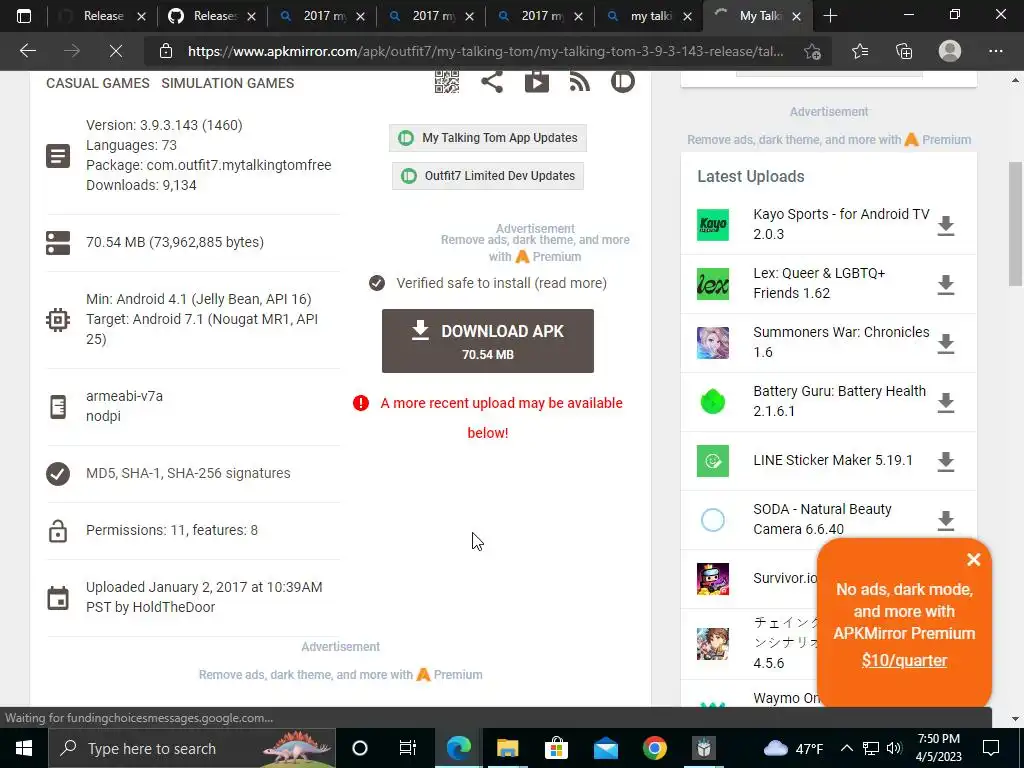Stop loading the page
Viewport: 1024px width, 768px height.
point(116,51)
